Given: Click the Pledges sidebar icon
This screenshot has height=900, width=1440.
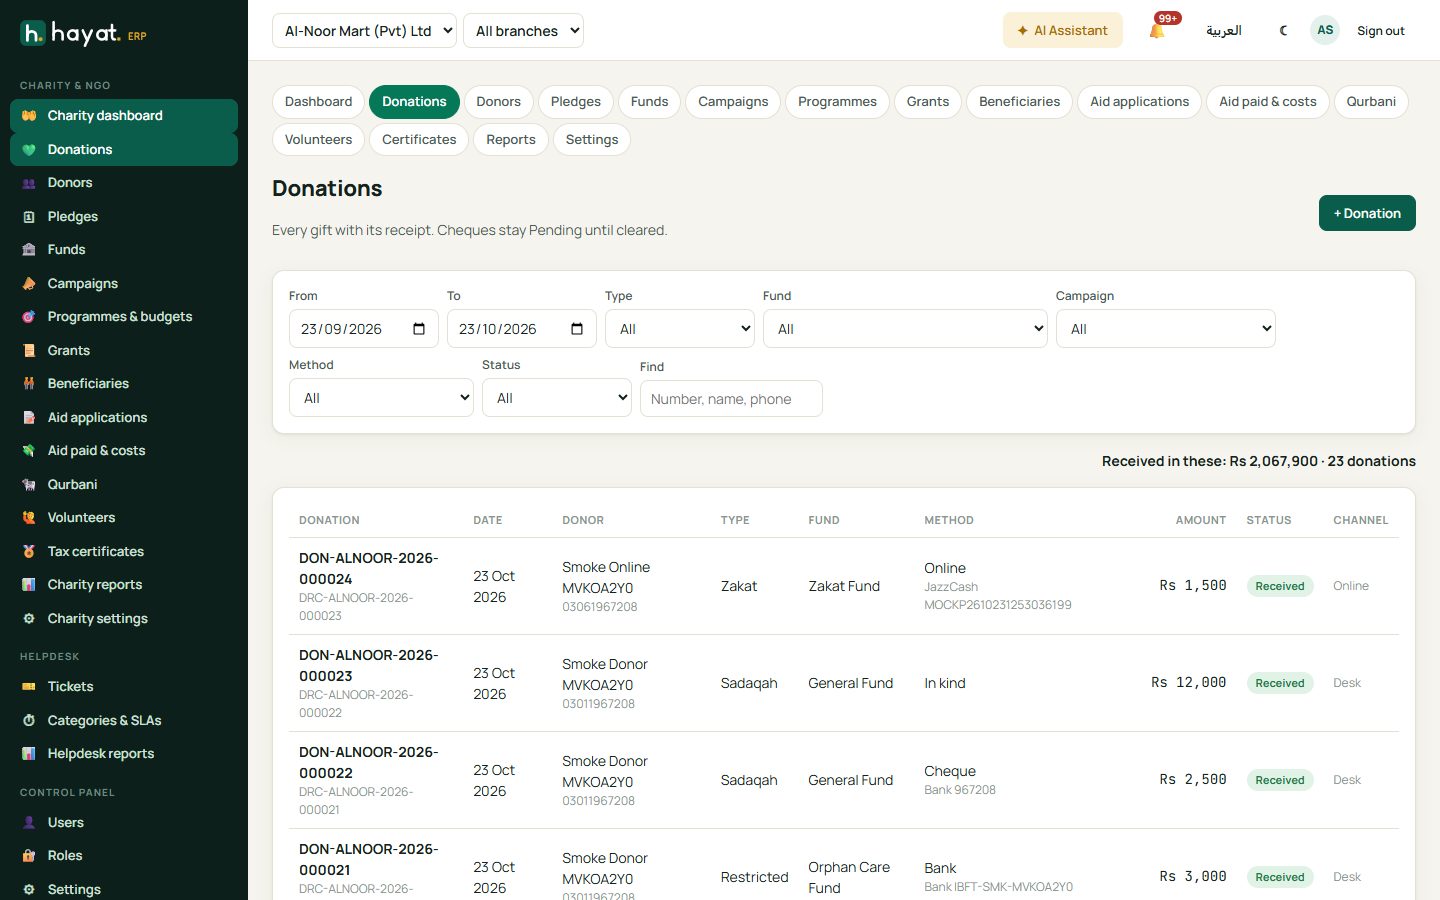Looking at the screenshot, I should tap(29, 217).
